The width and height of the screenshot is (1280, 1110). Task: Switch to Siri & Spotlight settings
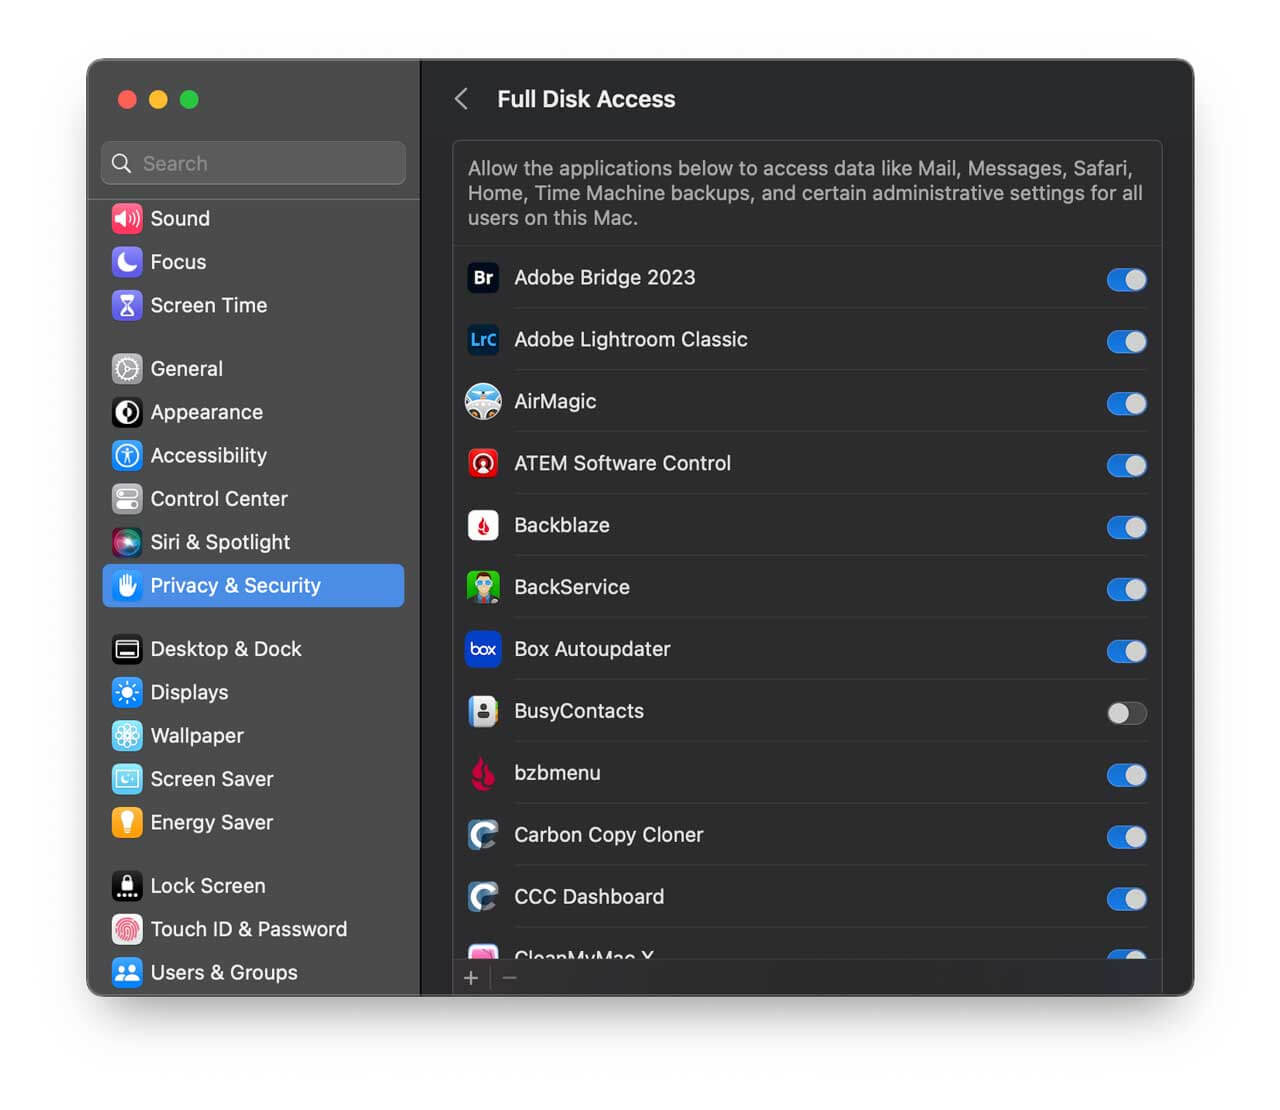coord(220,542)
